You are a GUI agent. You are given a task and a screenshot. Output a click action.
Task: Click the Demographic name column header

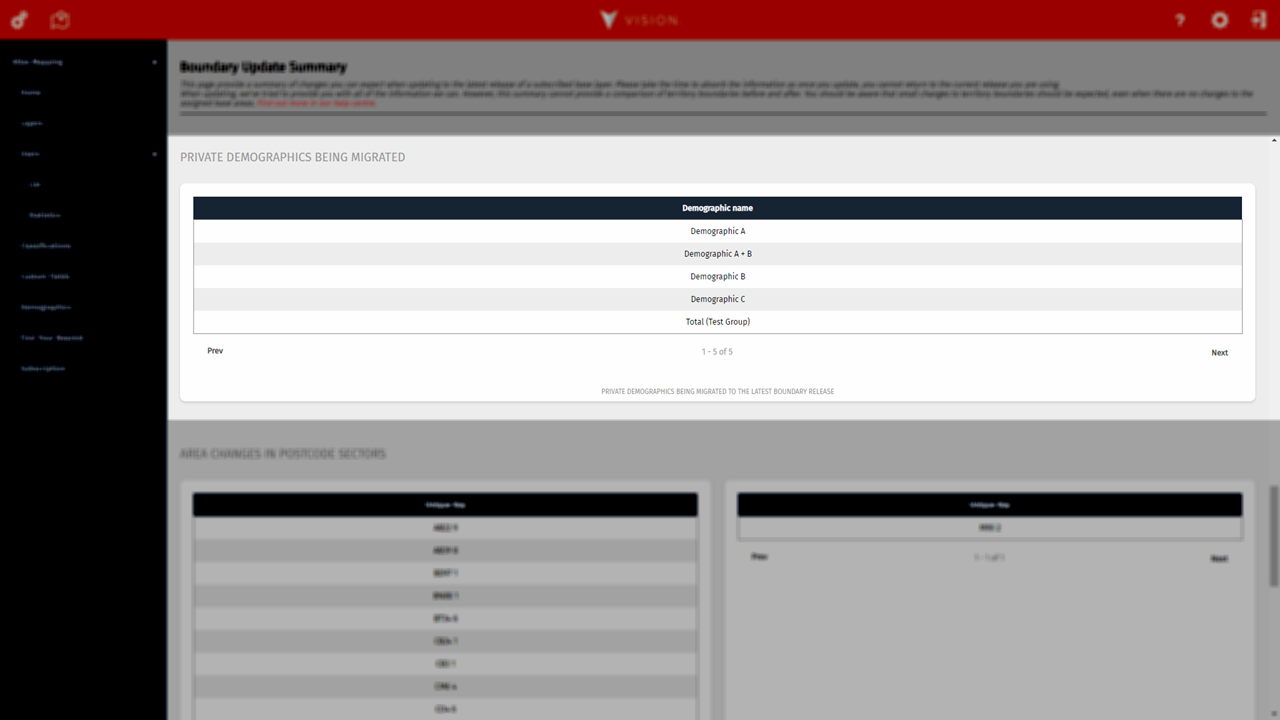click(717, 208)
